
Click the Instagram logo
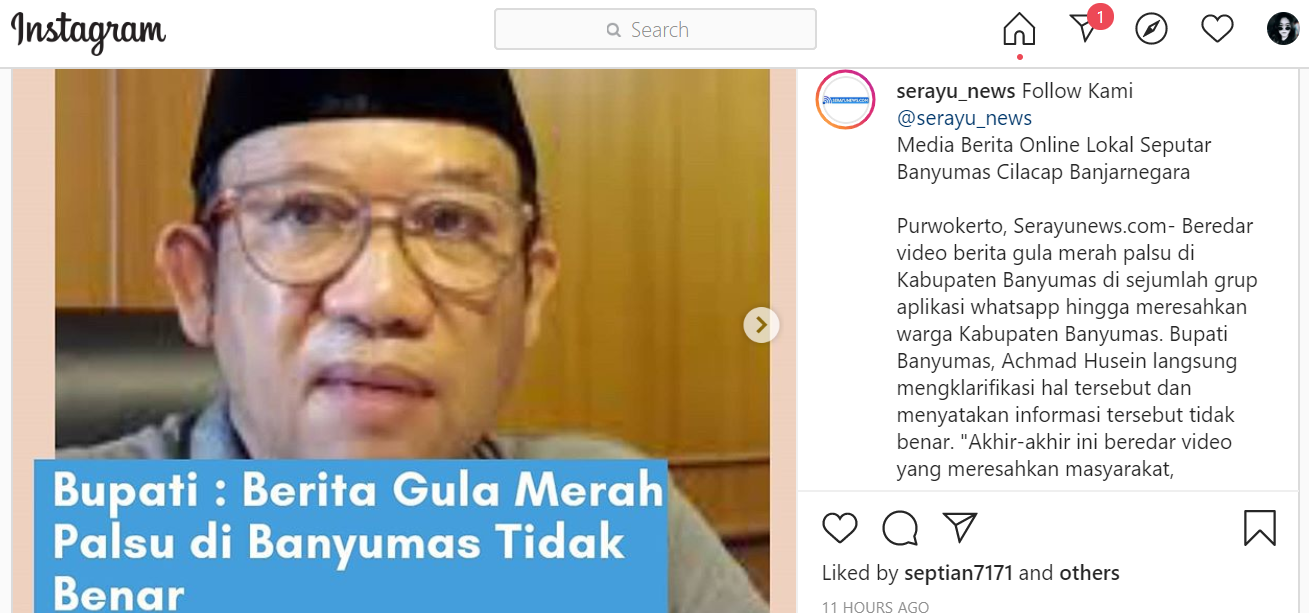click(88, 32)
